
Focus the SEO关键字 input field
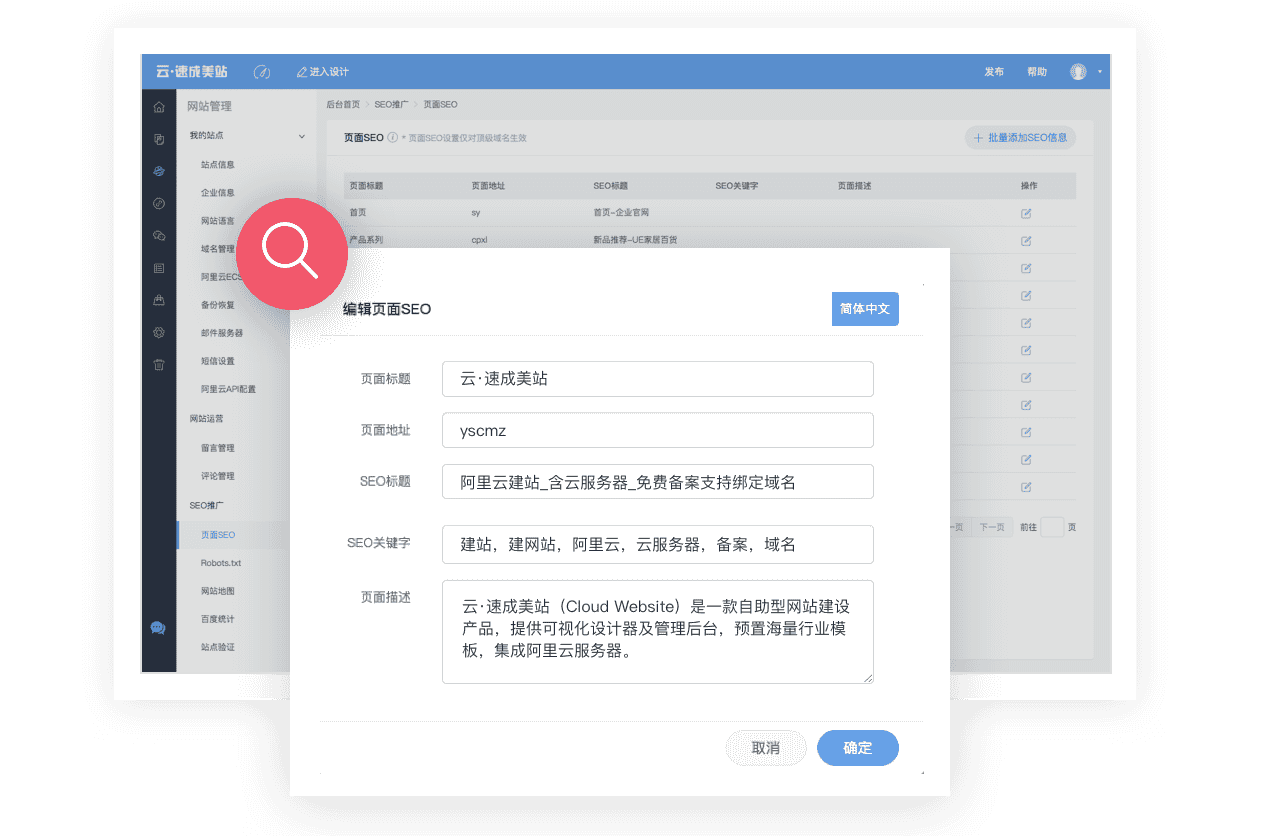(658, 544)
